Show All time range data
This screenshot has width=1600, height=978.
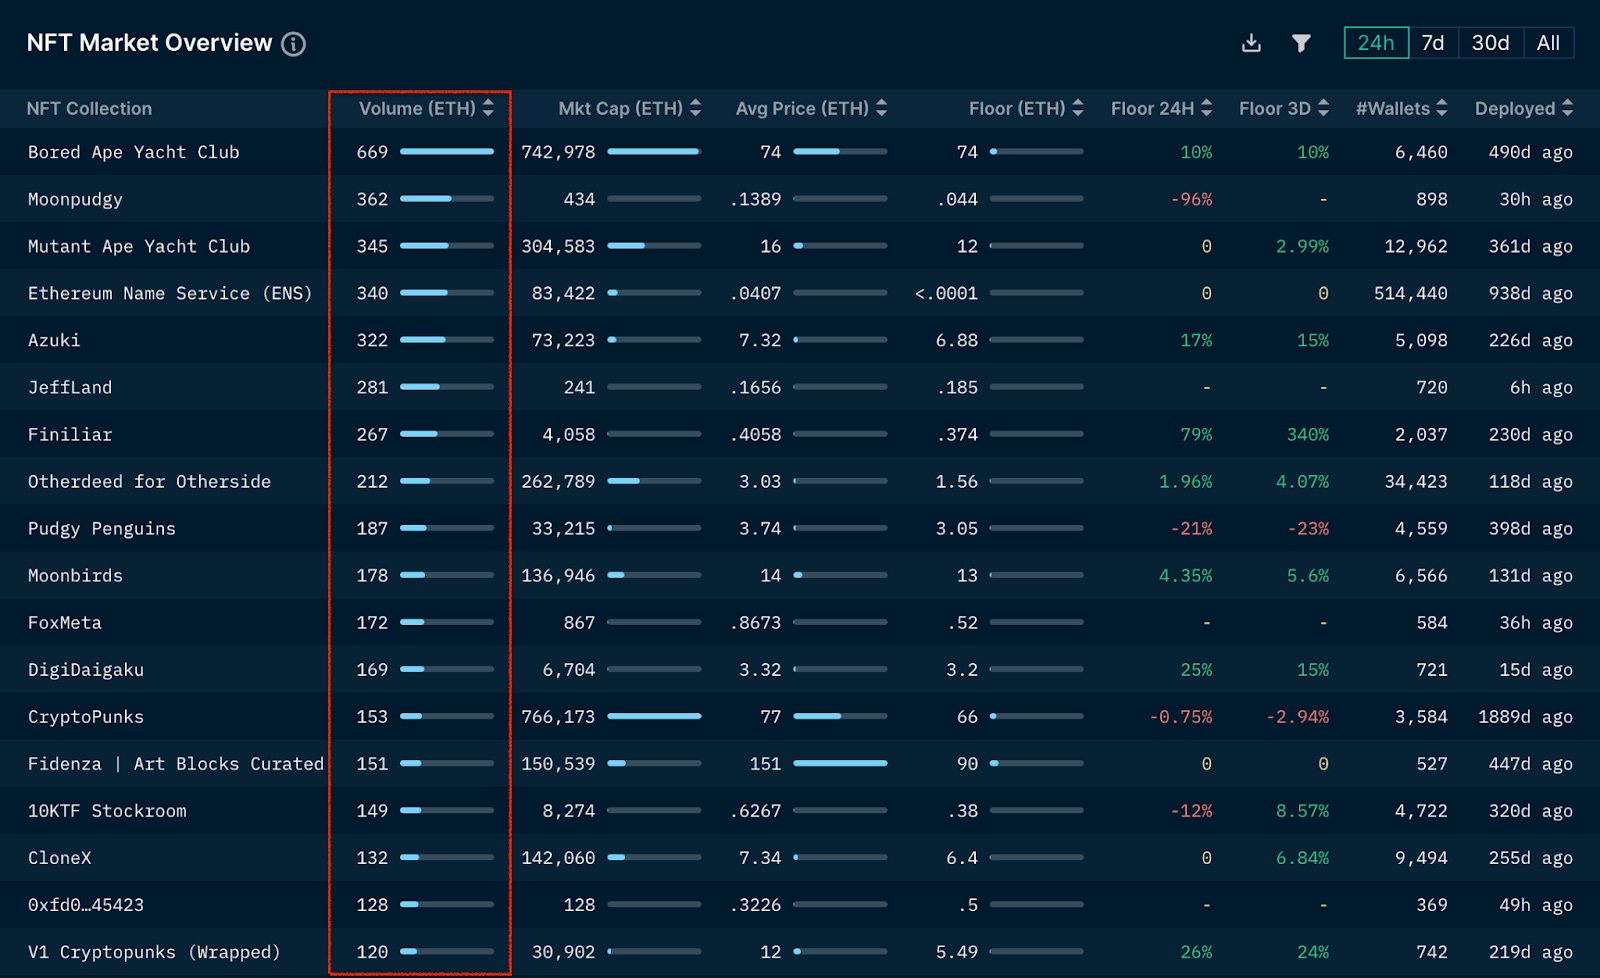coord(1548,43)
